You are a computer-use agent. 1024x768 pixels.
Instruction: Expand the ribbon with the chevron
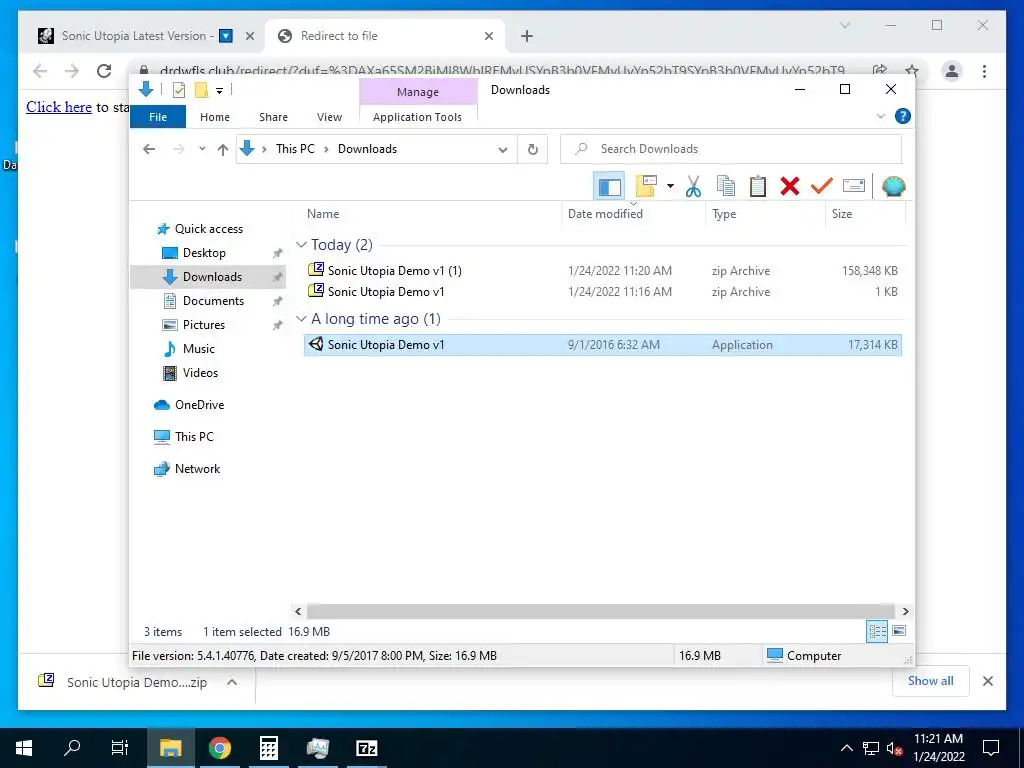coord(880,116)
